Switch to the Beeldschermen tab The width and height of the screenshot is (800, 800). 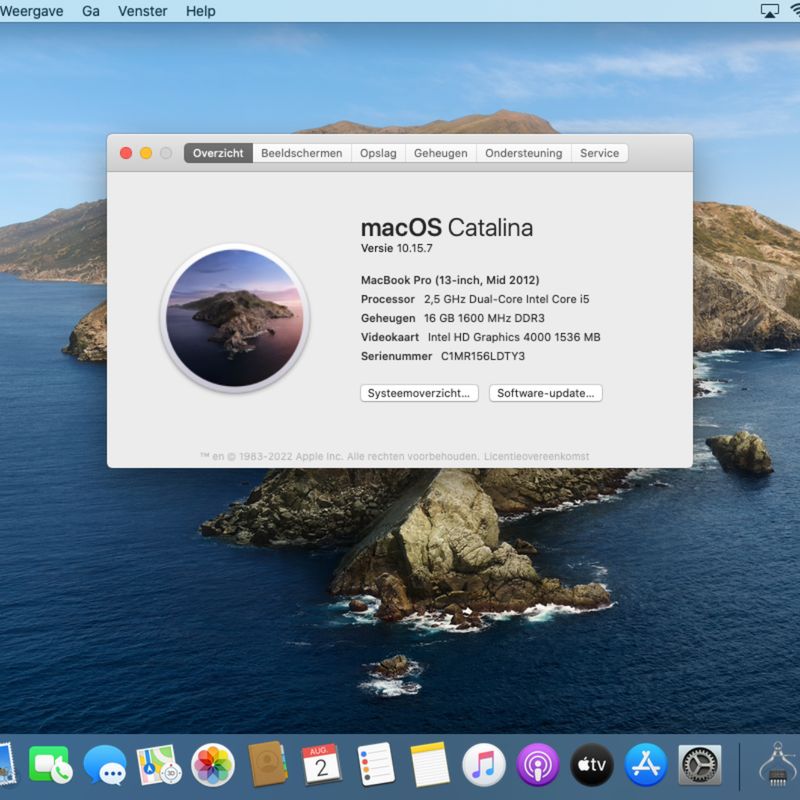tap(302, 153)
